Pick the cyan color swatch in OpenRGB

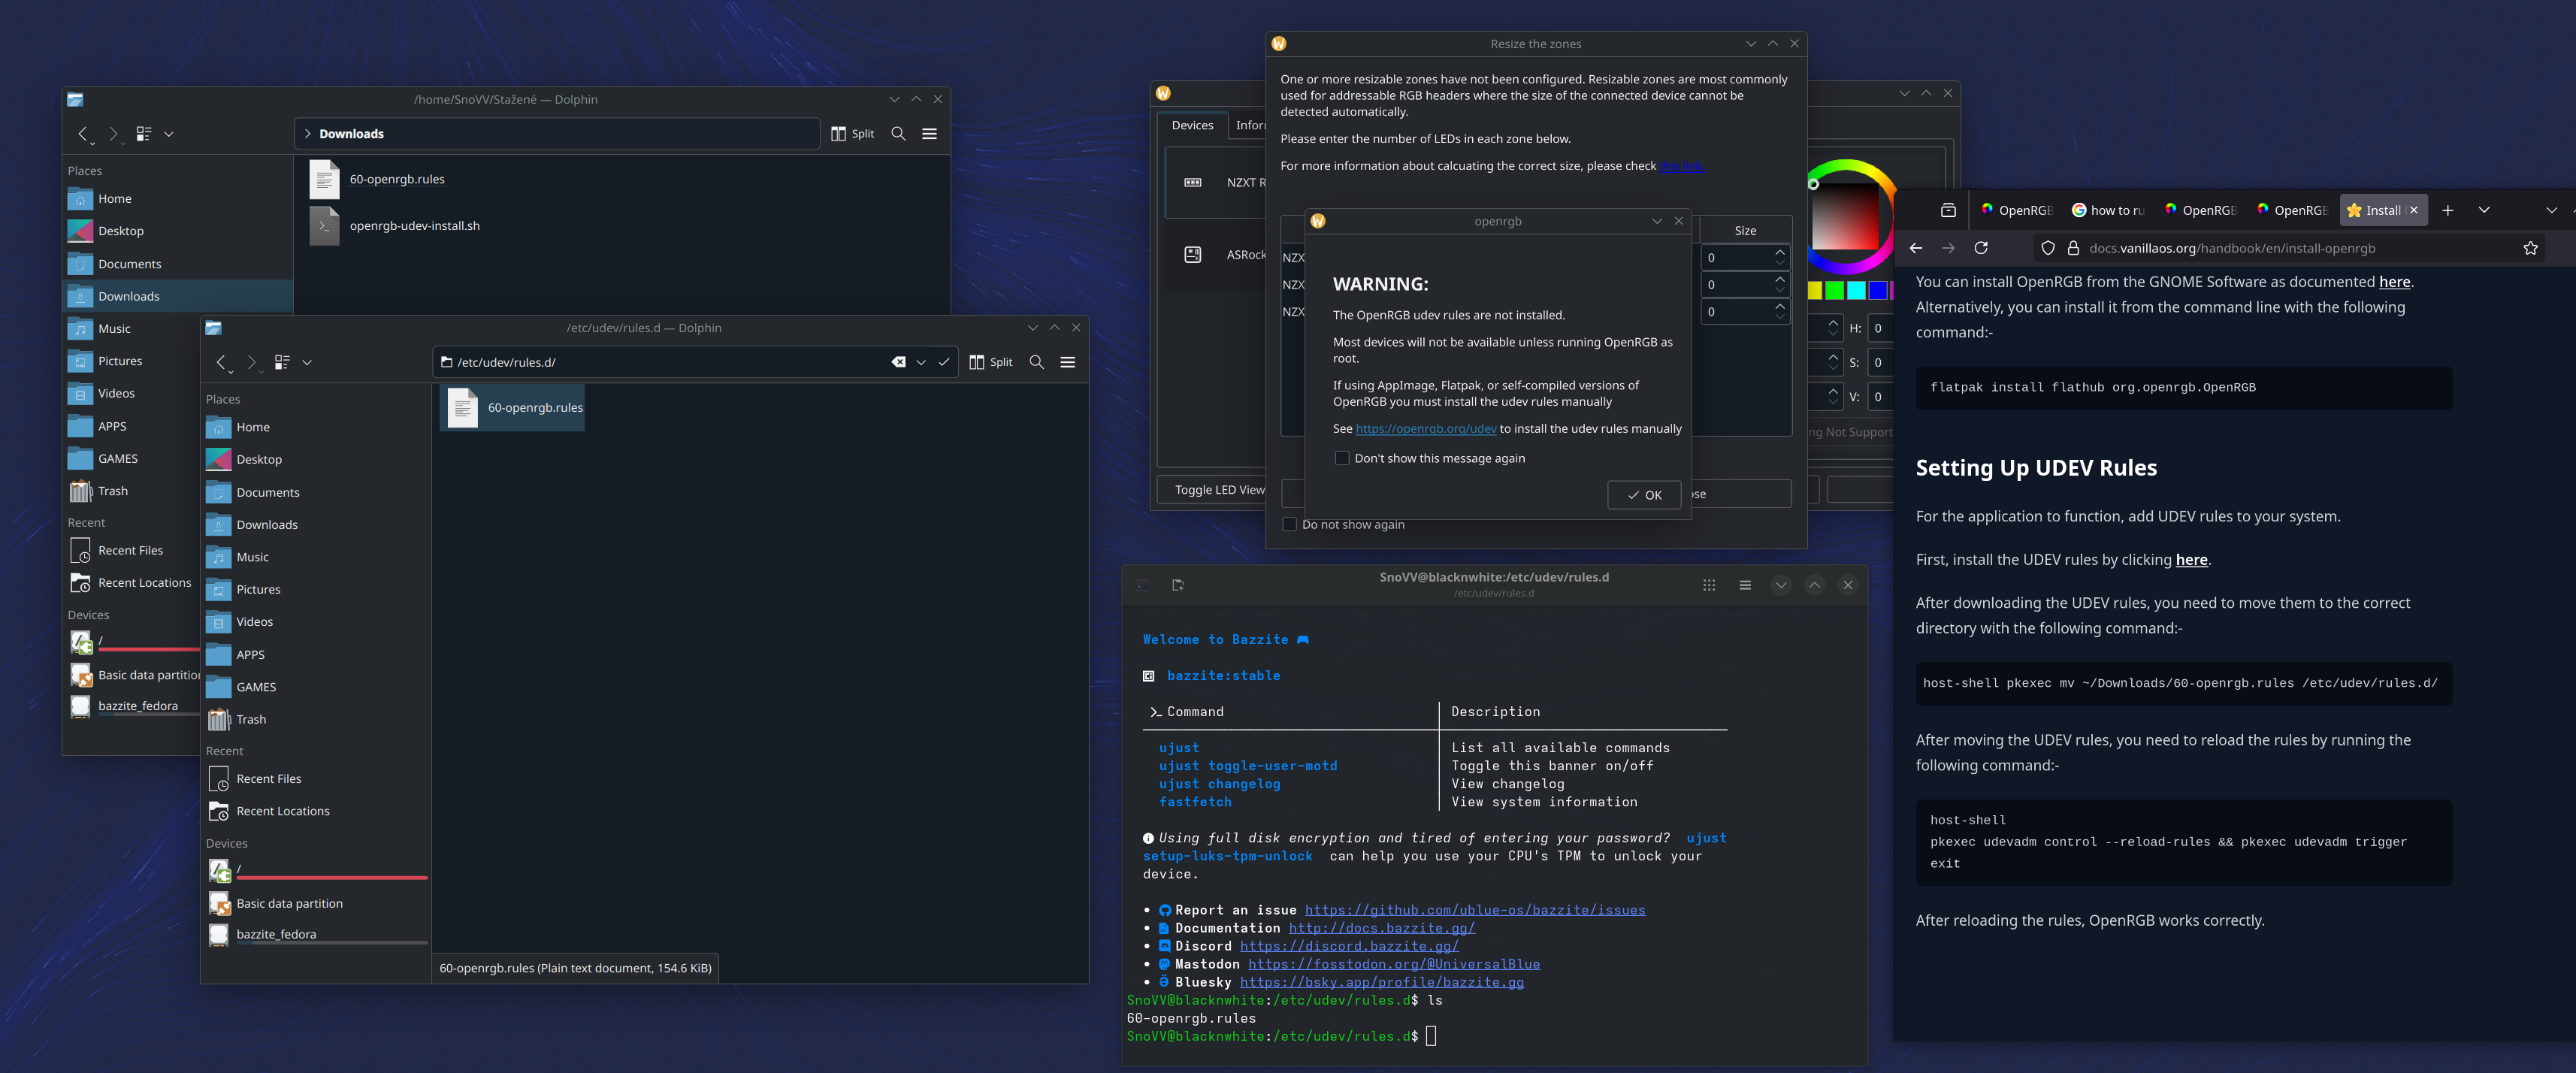pyautogui.click(x=1856, y=290)
